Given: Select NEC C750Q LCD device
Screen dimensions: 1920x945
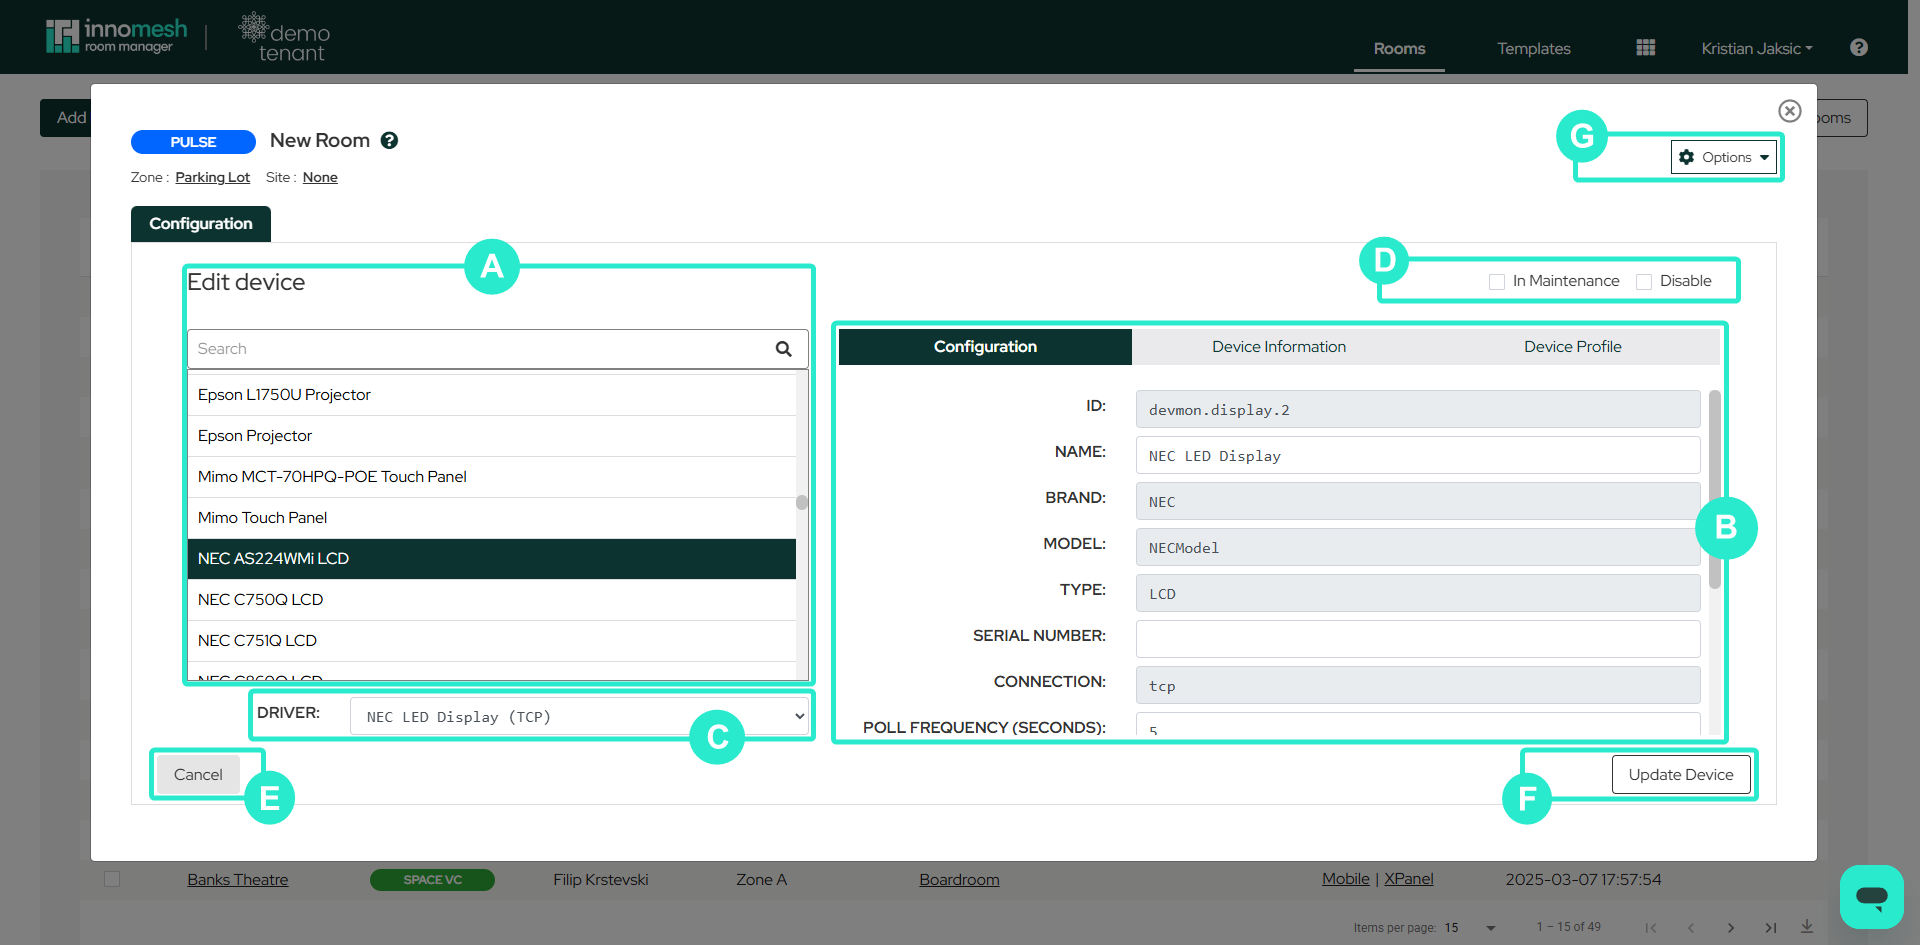Looking at the screenshot, I should click(x=492, y=600).
